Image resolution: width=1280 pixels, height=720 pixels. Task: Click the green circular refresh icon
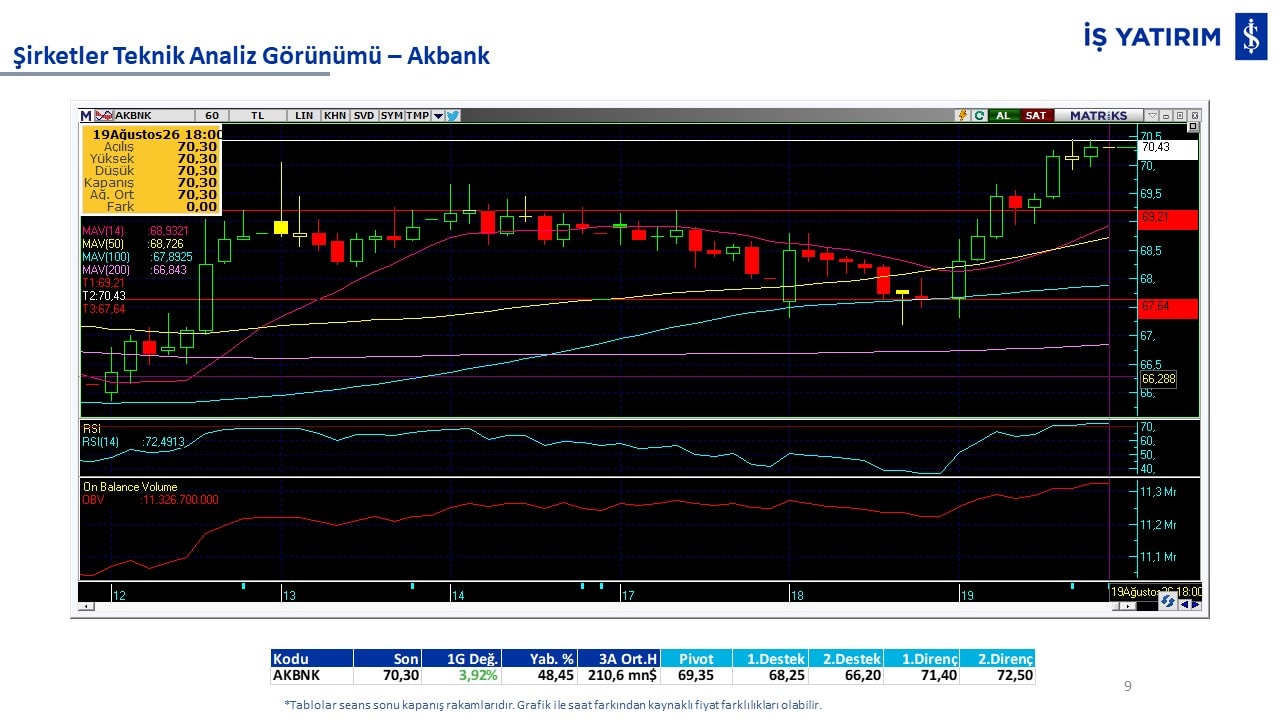click(980, 115)
